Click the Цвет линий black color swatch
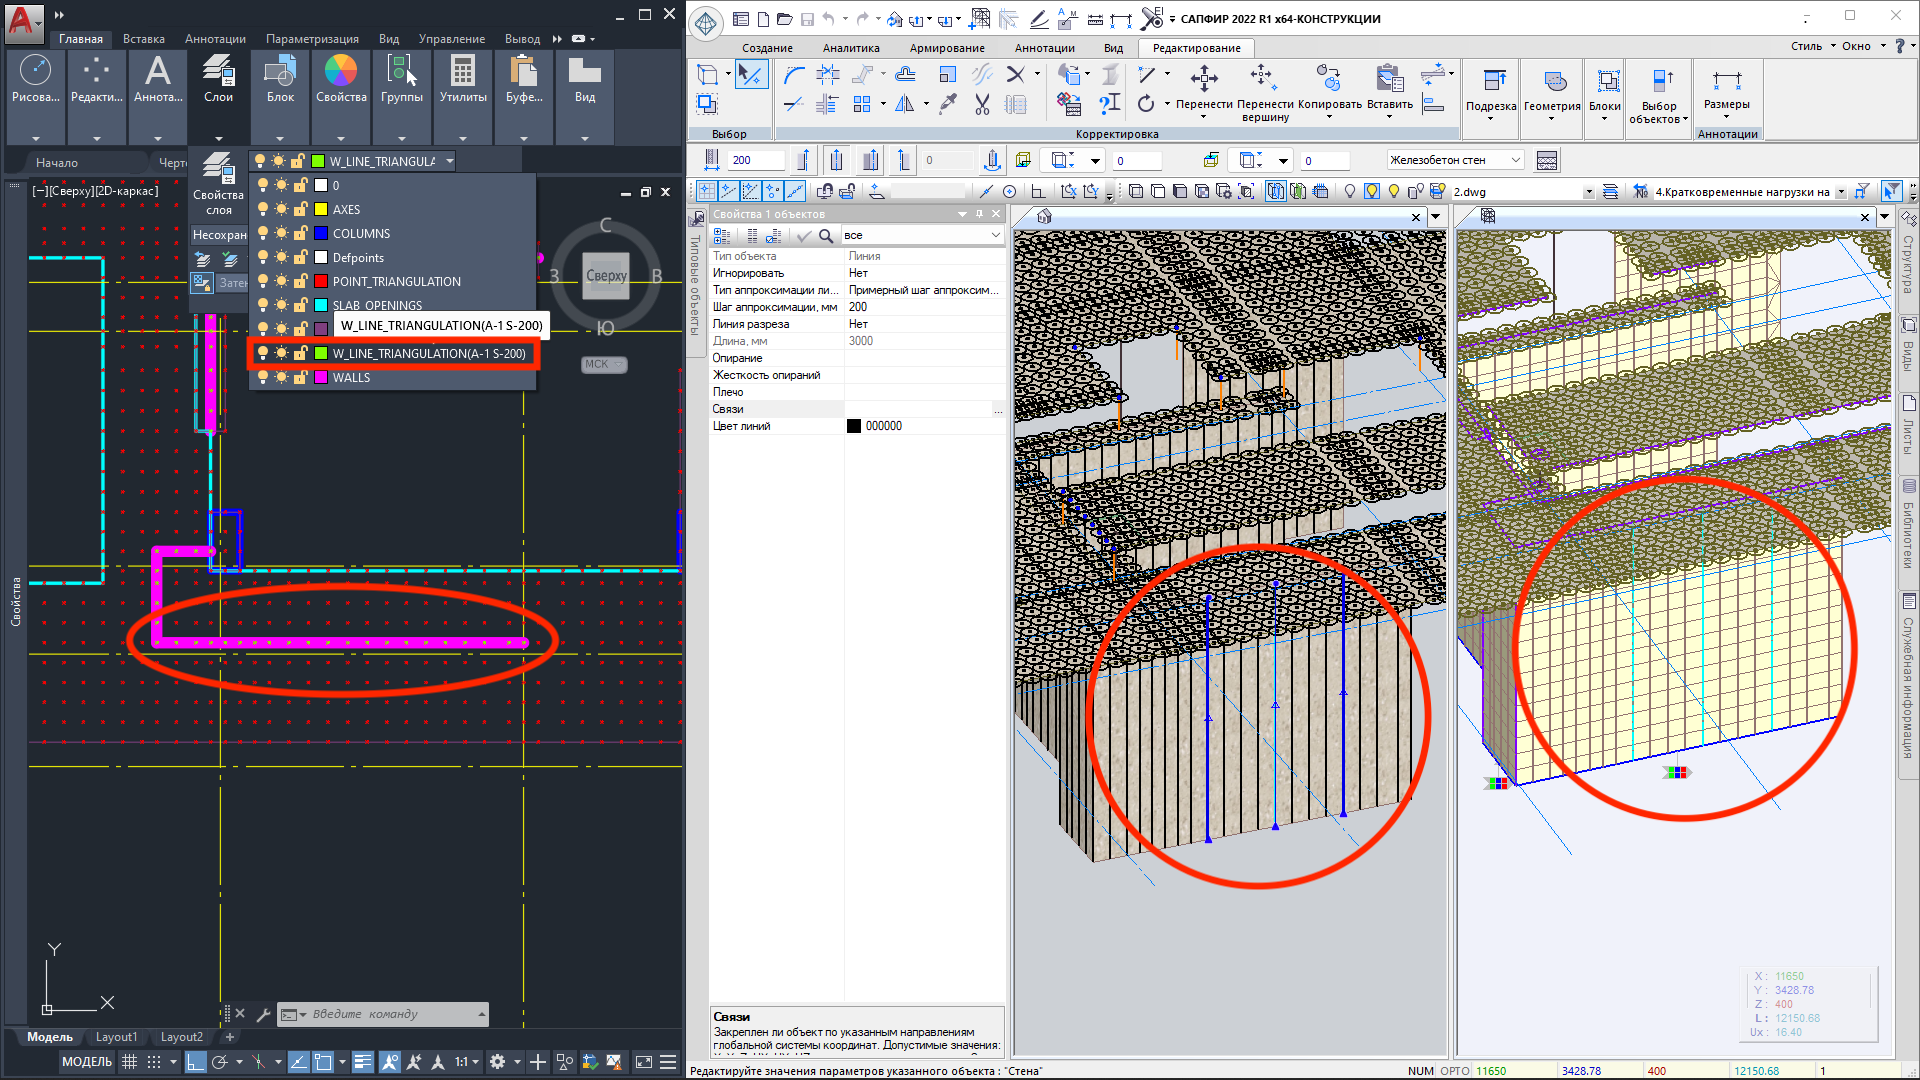Image resolution: width=1920 pixels, height=1080 pixels. click(854, 426)
